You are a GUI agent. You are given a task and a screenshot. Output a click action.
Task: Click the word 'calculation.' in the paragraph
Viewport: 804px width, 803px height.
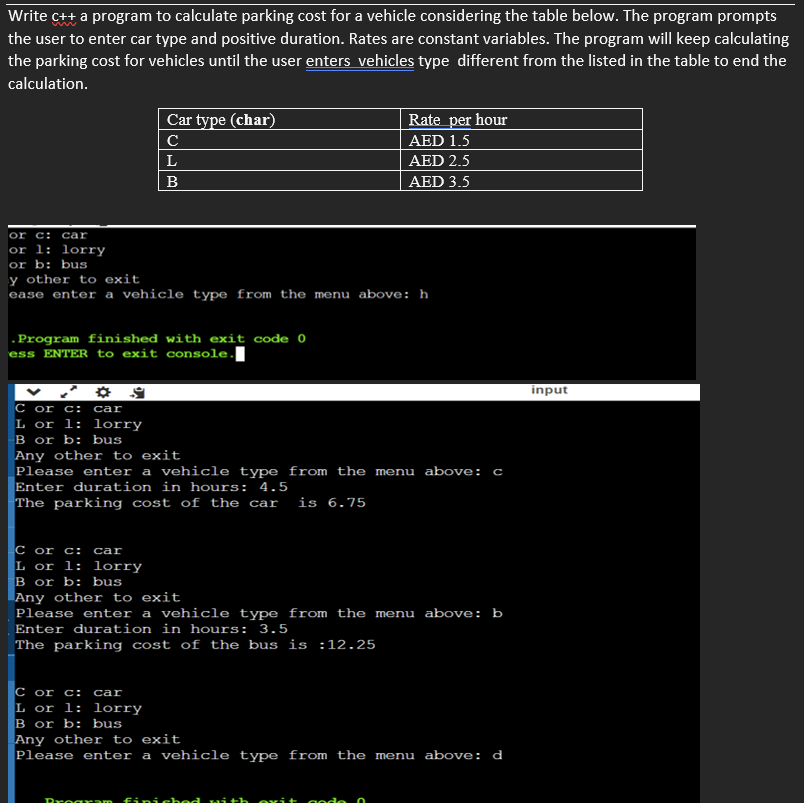coord(48,84)
